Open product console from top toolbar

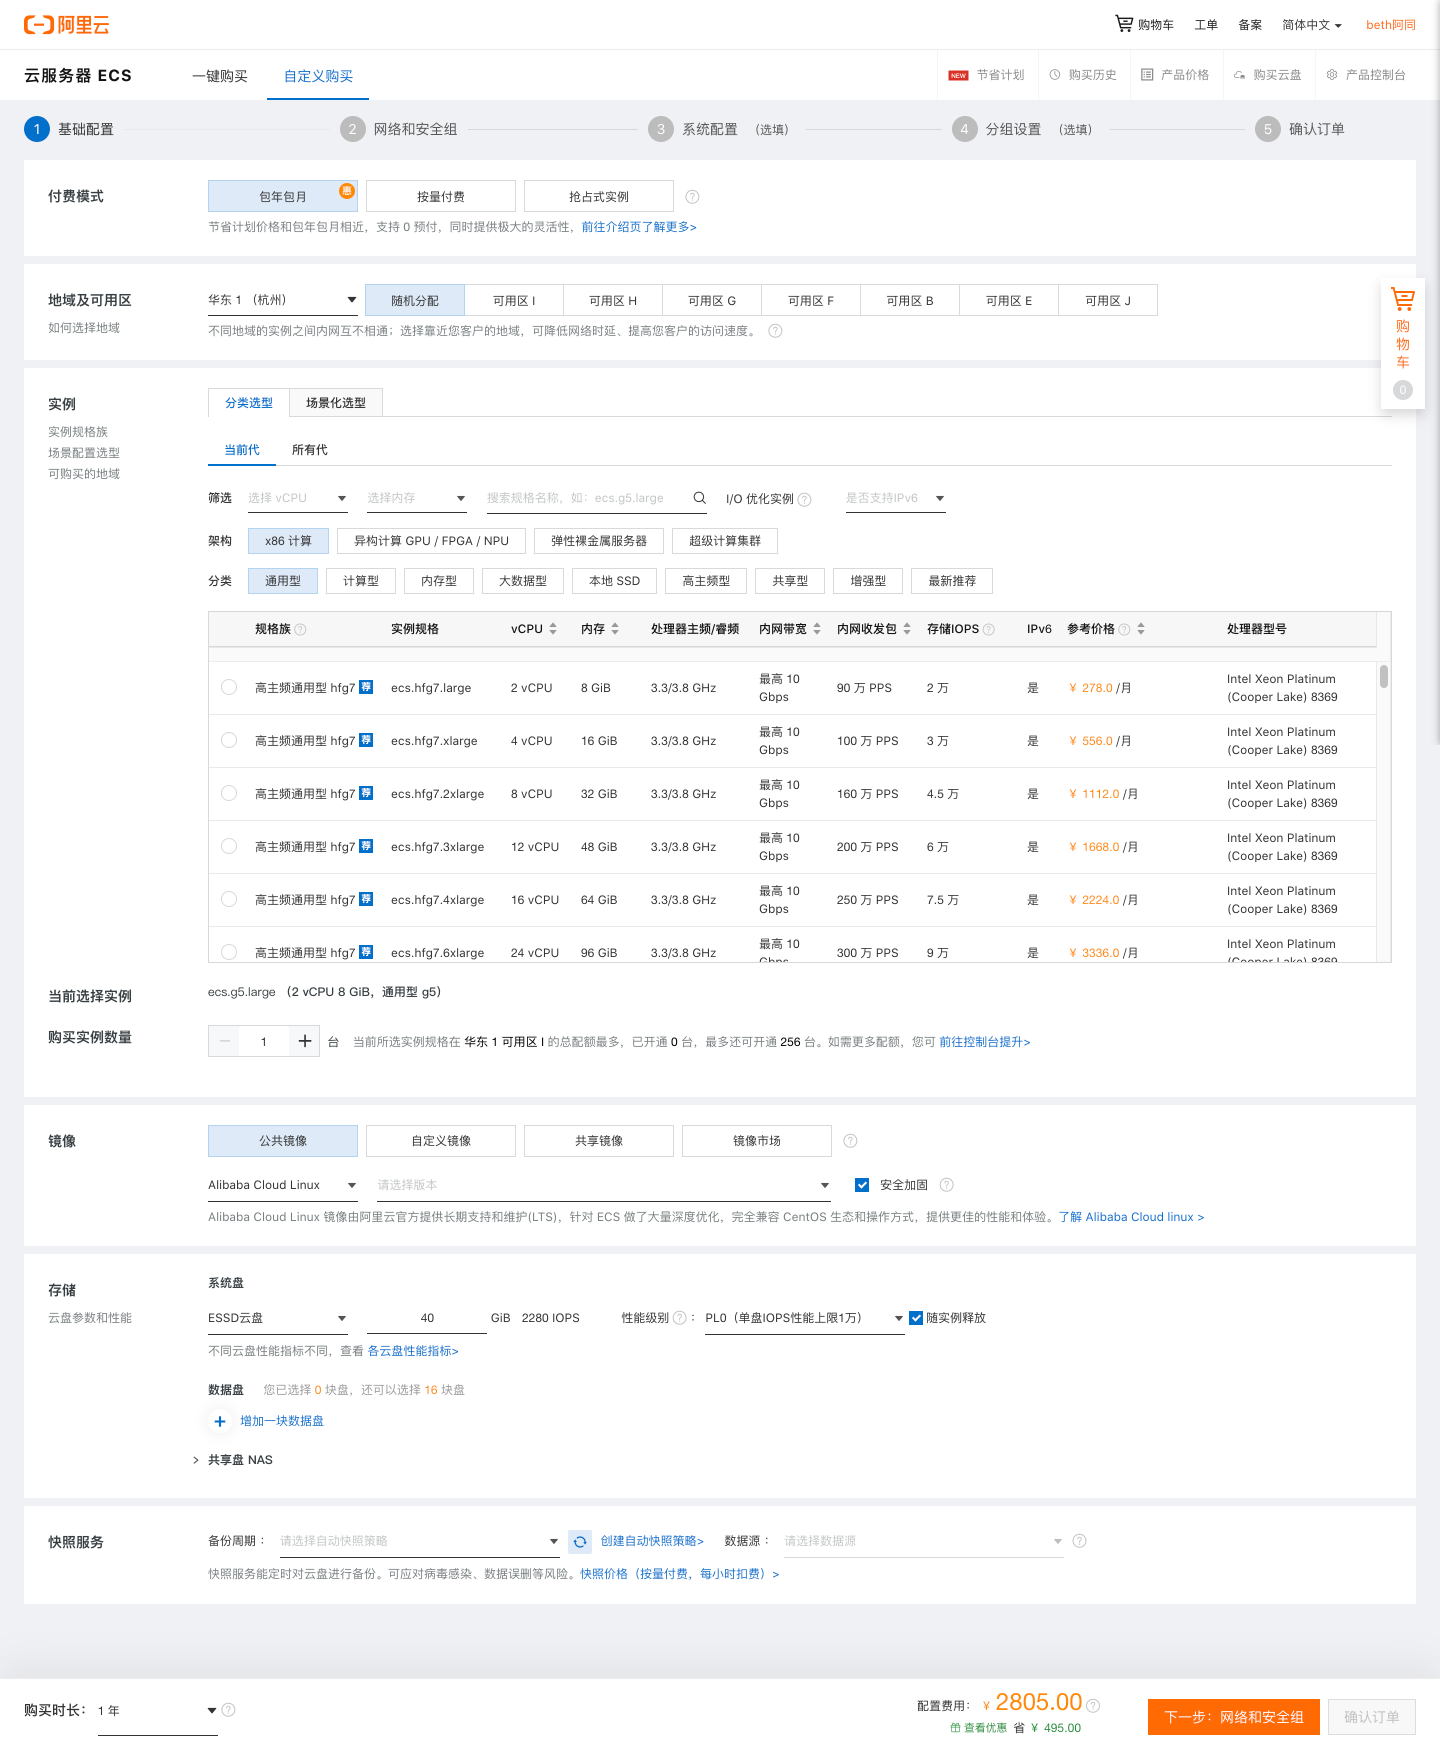tap(1366, 75)
